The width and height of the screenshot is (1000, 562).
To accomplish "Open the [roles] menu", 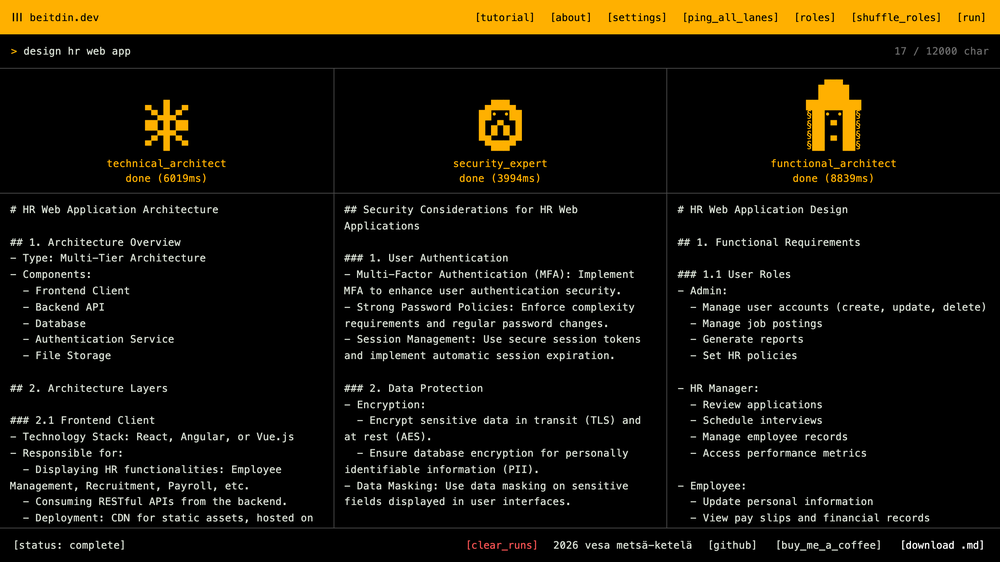I will pos(814,17).
